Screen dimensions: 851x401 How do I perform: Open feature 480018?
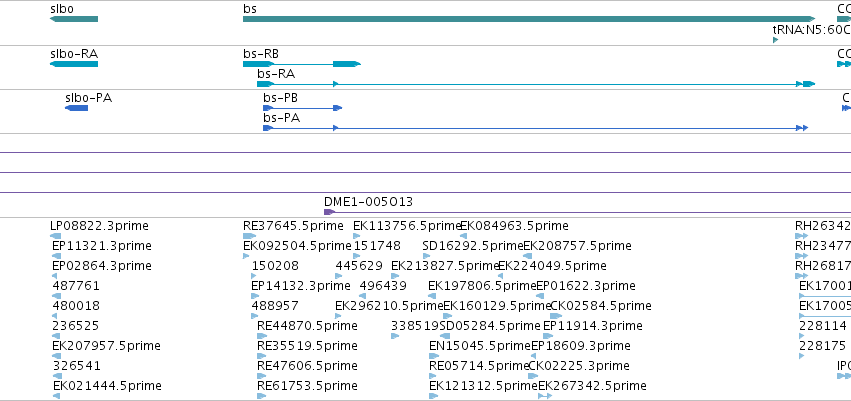(x=77, y=305)
